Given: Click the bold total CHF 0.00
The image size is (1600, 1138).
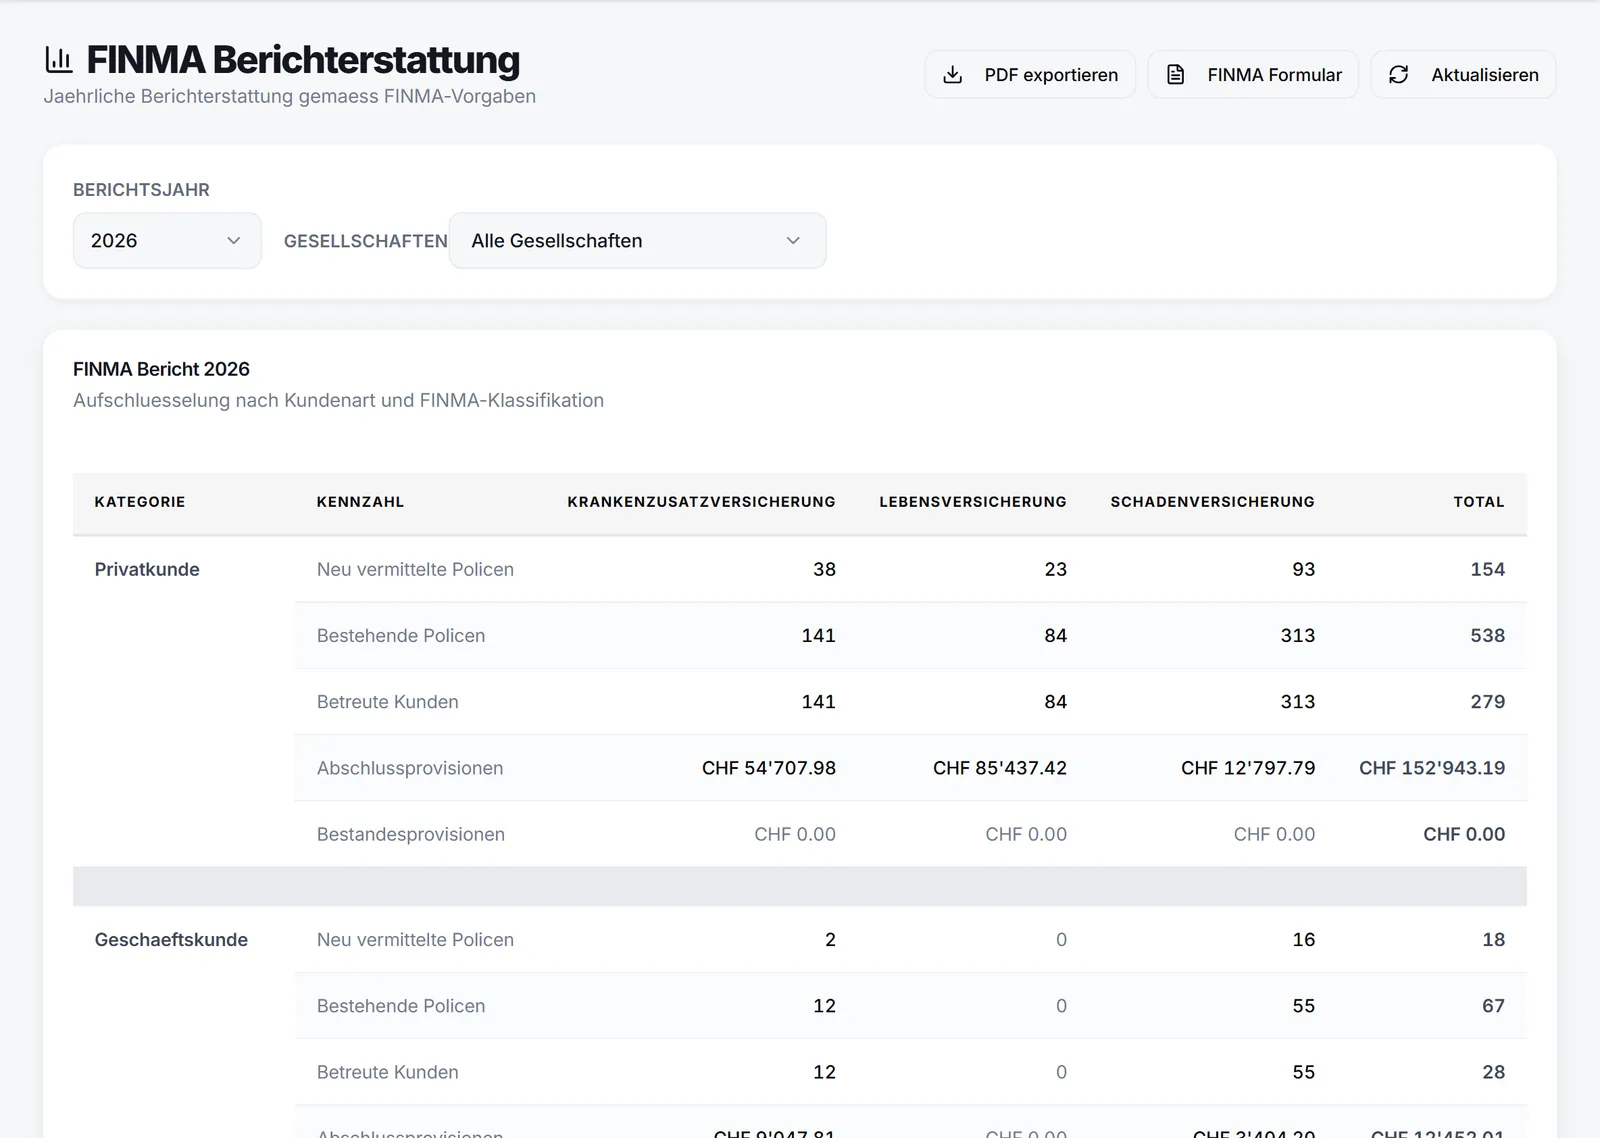Looking at the screenshot, I should coord(1464,834).
